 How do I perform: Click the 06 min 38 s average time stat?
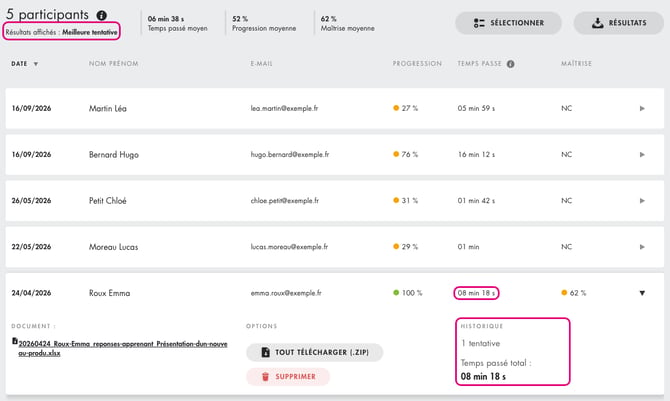(x=177, y=24)
